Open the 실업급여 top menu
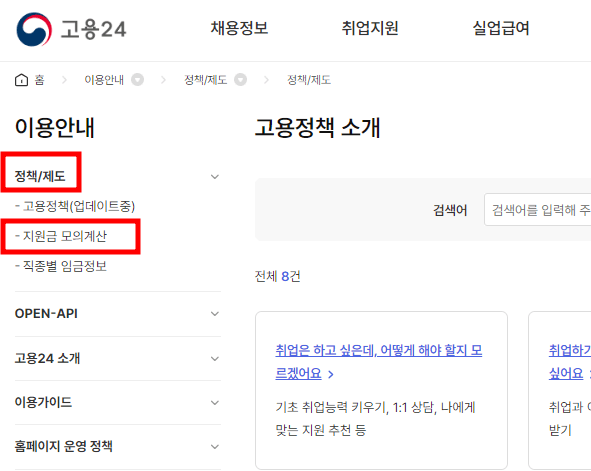The height and width of the screenshot is (471, 591). click(501, 28)
